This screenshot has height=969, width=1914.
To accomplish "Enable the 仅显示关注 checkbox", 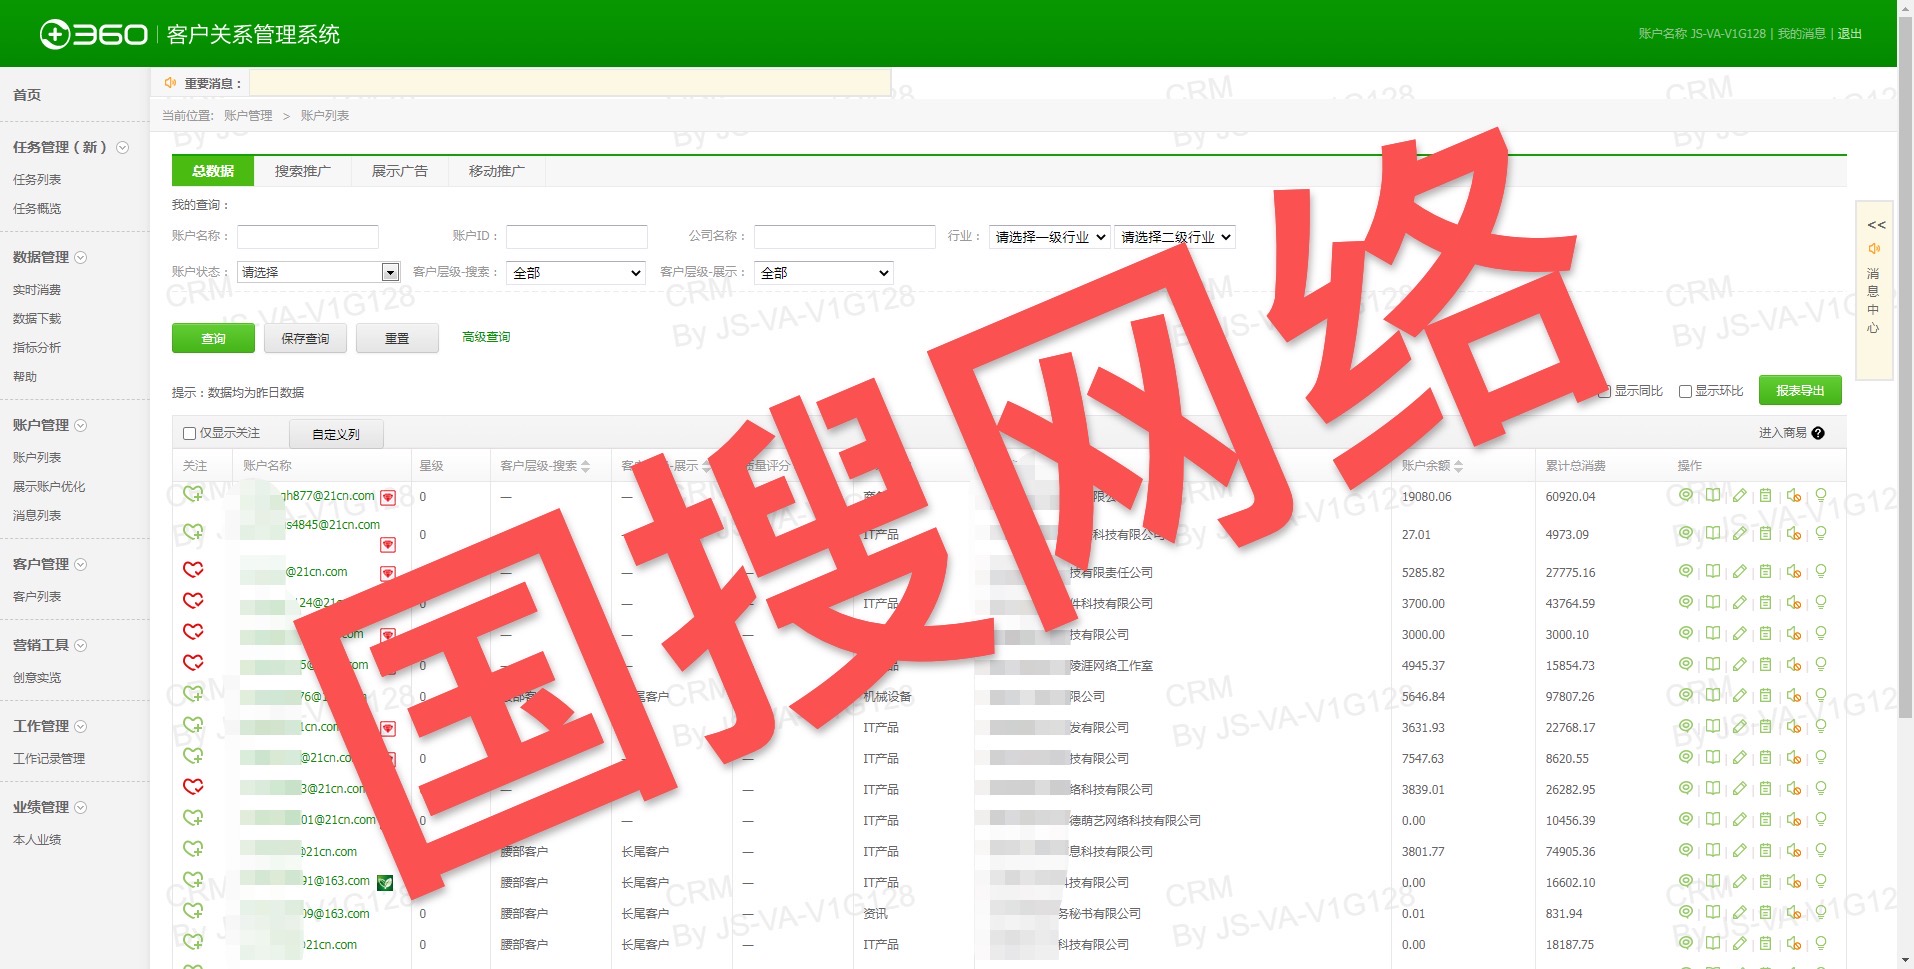I will click(x=189, y=433).
